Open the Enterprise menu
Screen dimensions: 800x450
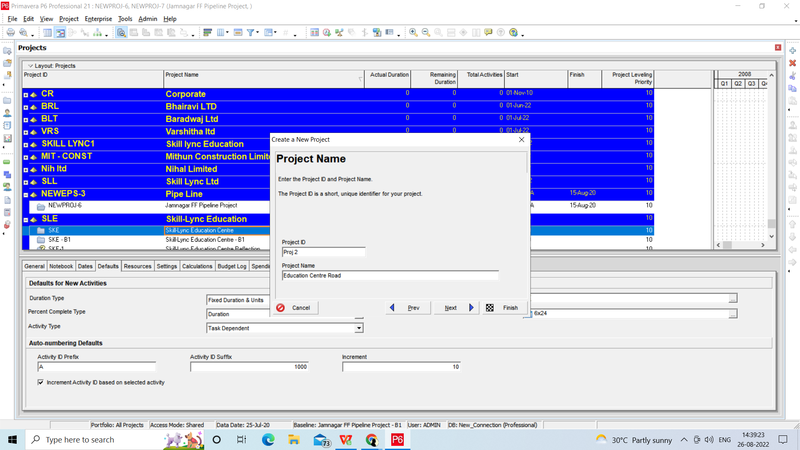98,19
